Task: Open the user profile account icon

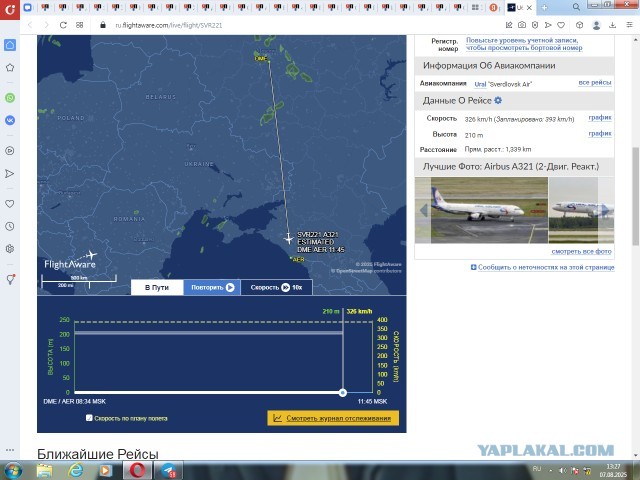Action: [596, 25]
